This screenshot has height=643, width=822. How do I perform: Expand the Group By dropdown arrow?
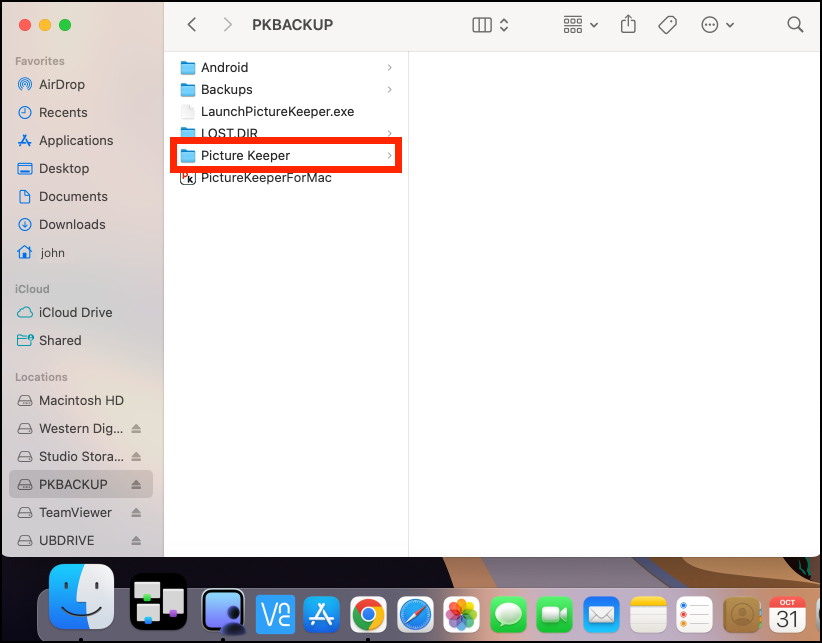click(x=594, y=25)
